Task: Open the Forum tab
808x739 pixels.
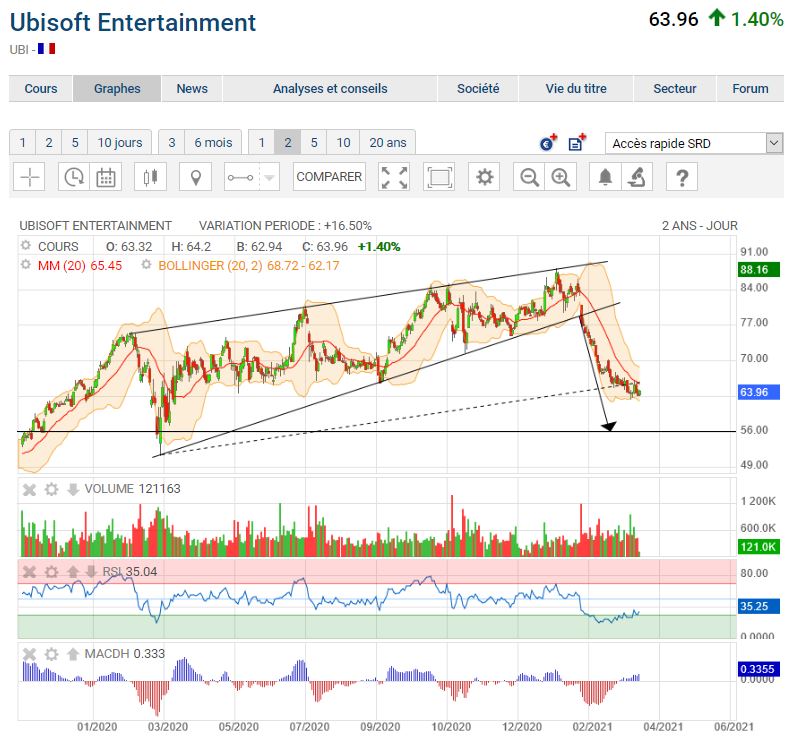Action: 750,89
